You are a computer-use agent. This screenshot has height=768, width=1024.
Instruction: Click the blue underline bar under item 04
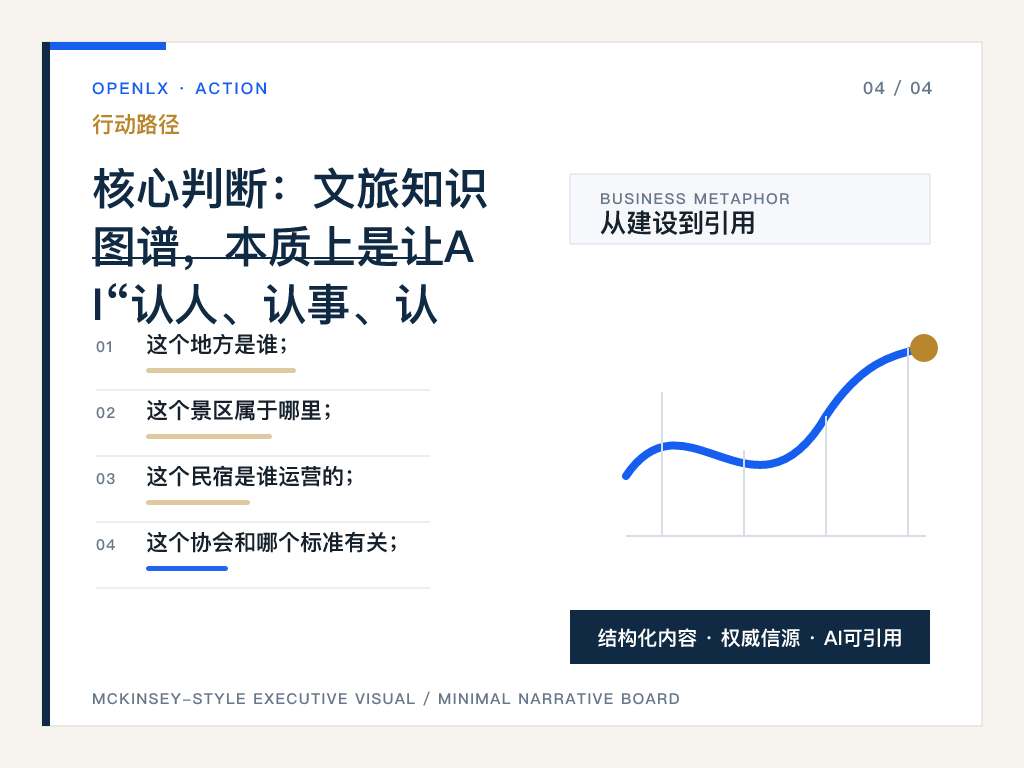pyautogui.click(x=187, y=568)
